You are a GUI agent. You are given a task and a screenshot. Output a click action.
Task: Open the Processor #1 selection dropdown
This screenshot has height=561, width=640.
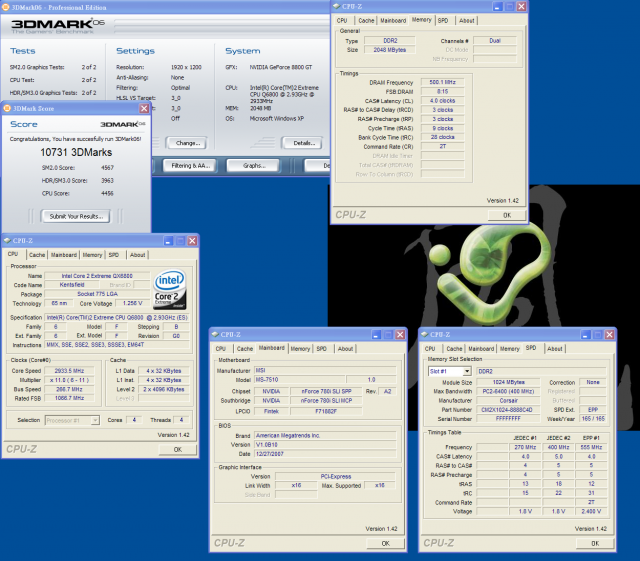[x=95, y=420]
